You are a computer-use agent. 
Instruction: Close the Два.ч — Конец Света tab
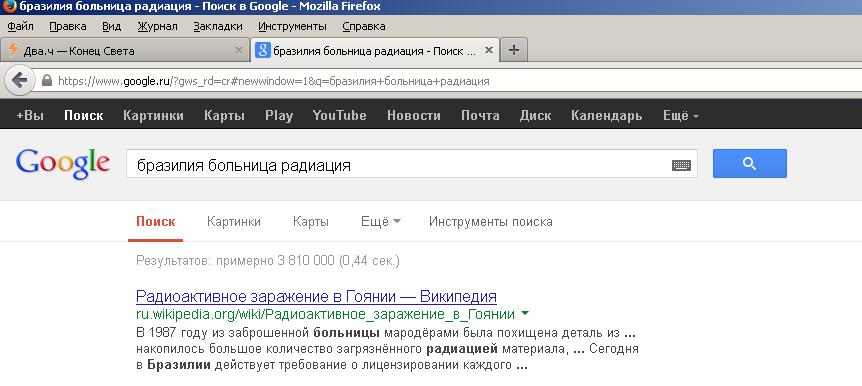pos(239,51)
